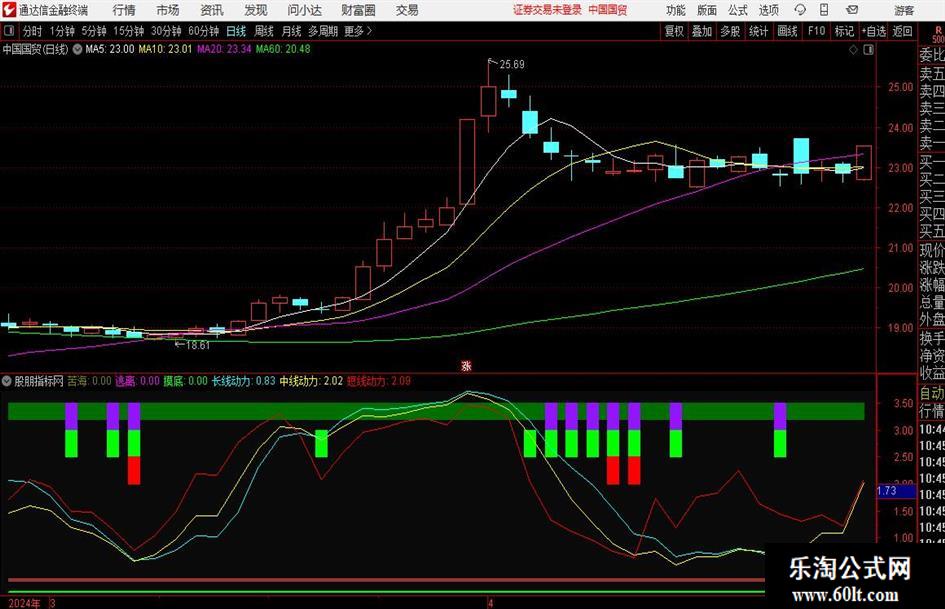
Task: Click the 画线 drawing toolbar button
Action: click(788, 31)
